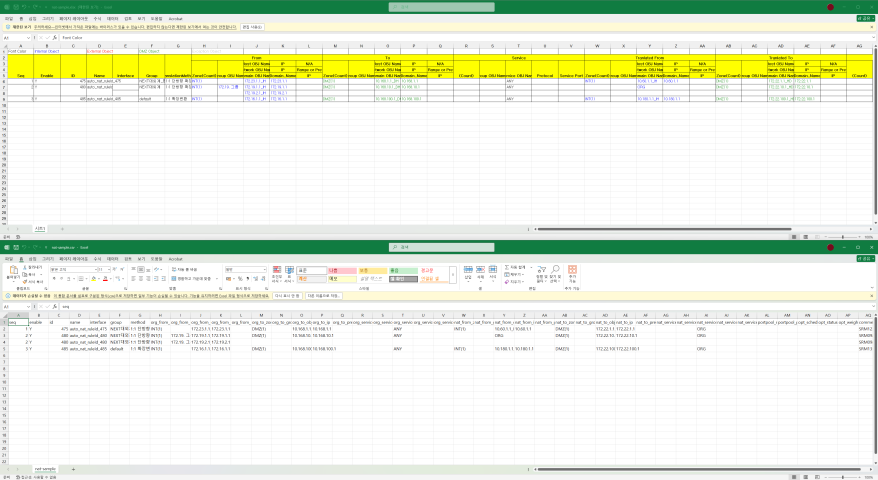Screen dimensions: 878x480
Task: Open the File menu in the upper window
Action: [x=9, y=18]
